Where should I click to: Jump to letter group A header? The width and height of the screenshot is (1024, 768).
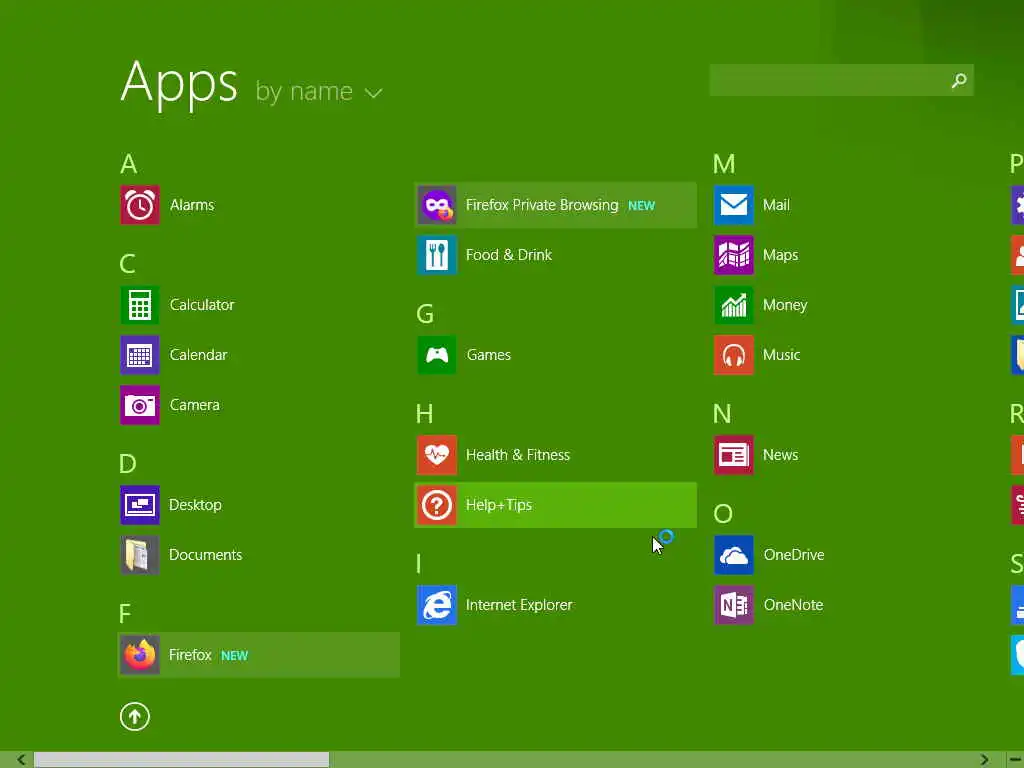129,164
